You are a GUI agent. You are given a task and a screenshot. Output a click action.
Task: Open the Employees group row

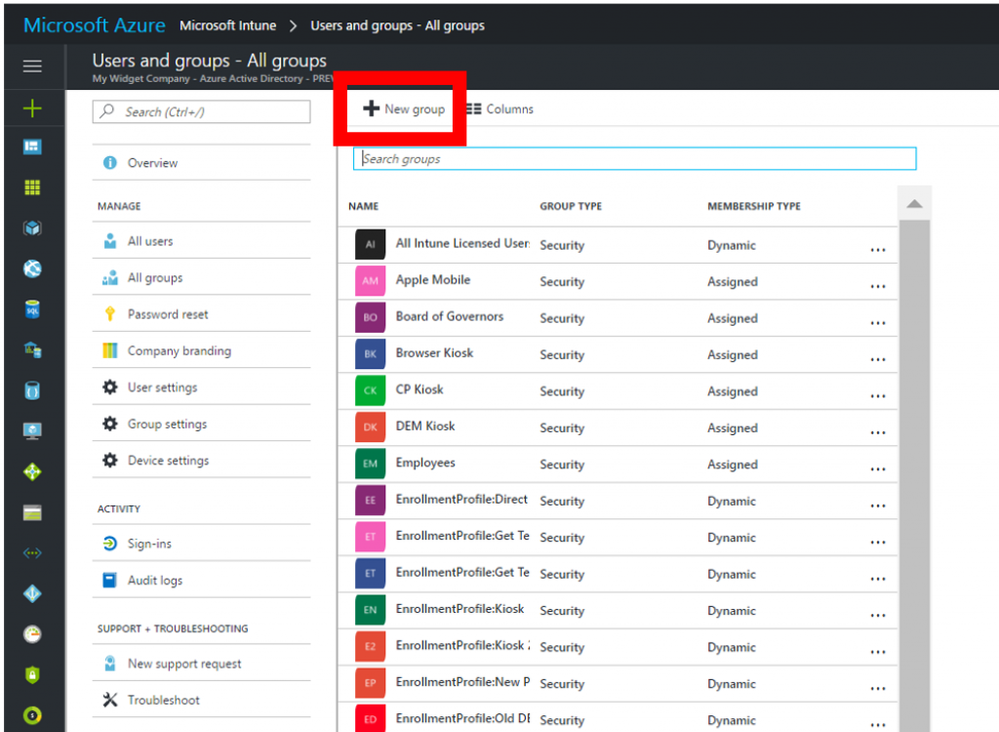[617, 464]
